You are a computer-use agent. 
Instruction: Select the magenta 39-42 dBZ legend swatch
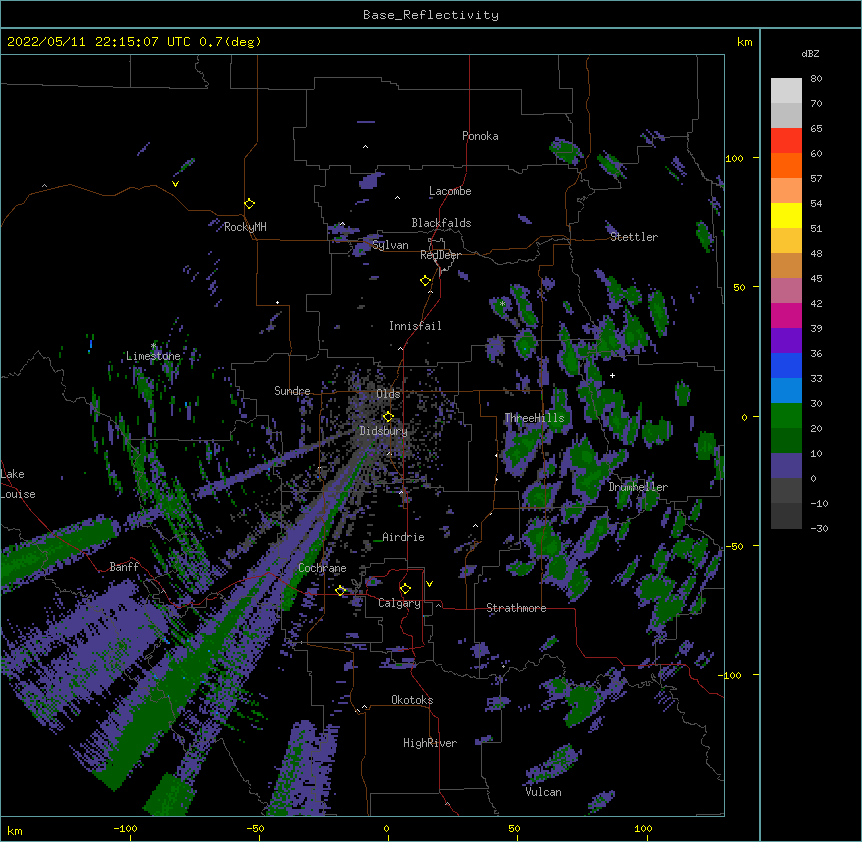coord(786,315)
